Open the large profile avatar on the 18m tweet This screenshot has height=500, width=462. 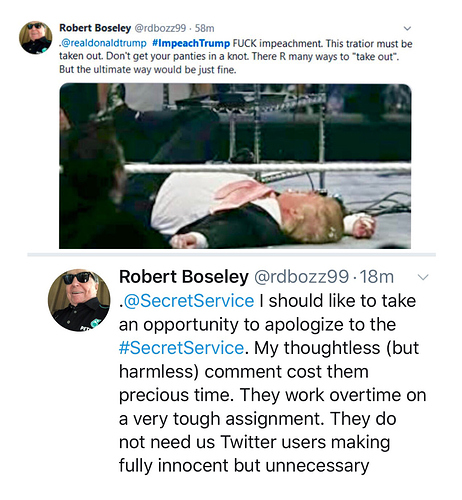point(79,300)
